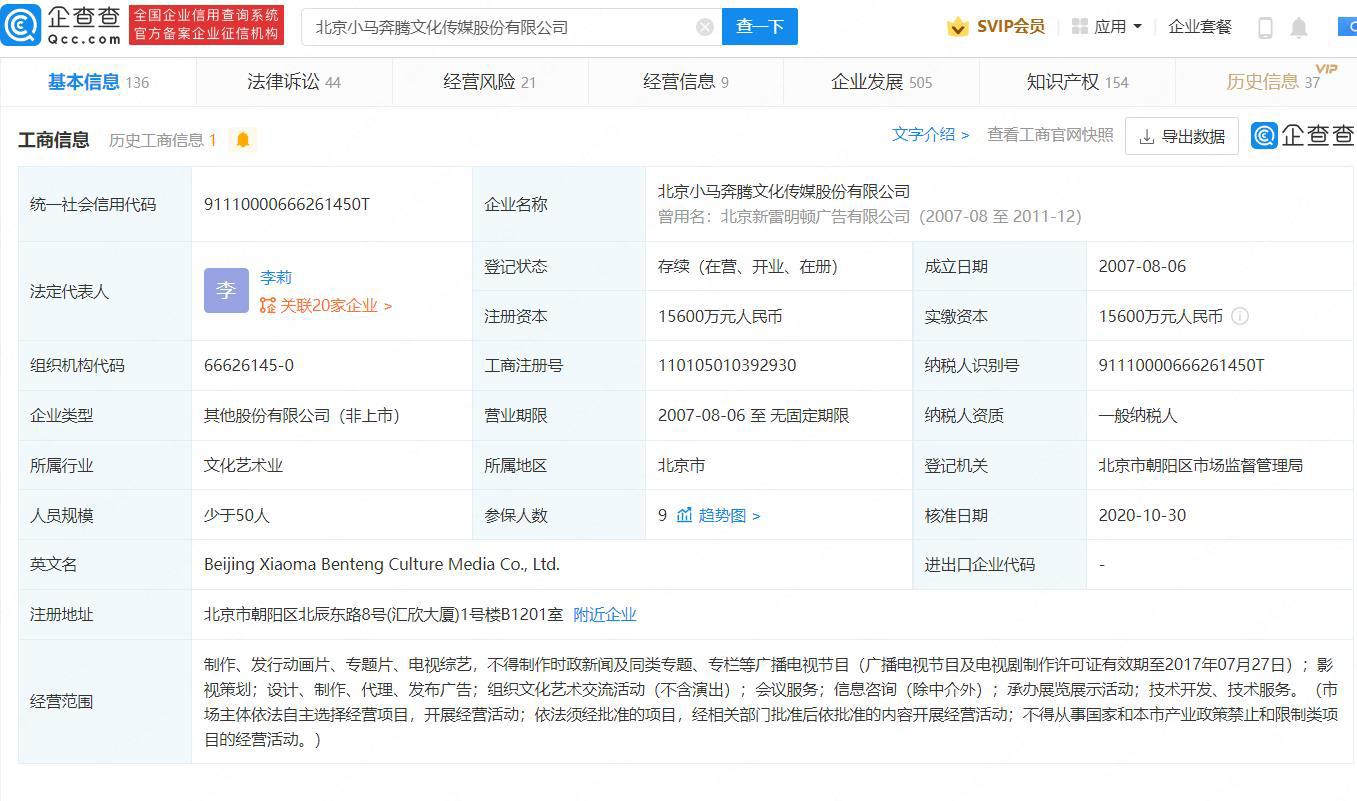
Task: Switch to the 法律诉讼 tab
Action: click(x=293, y=82)
